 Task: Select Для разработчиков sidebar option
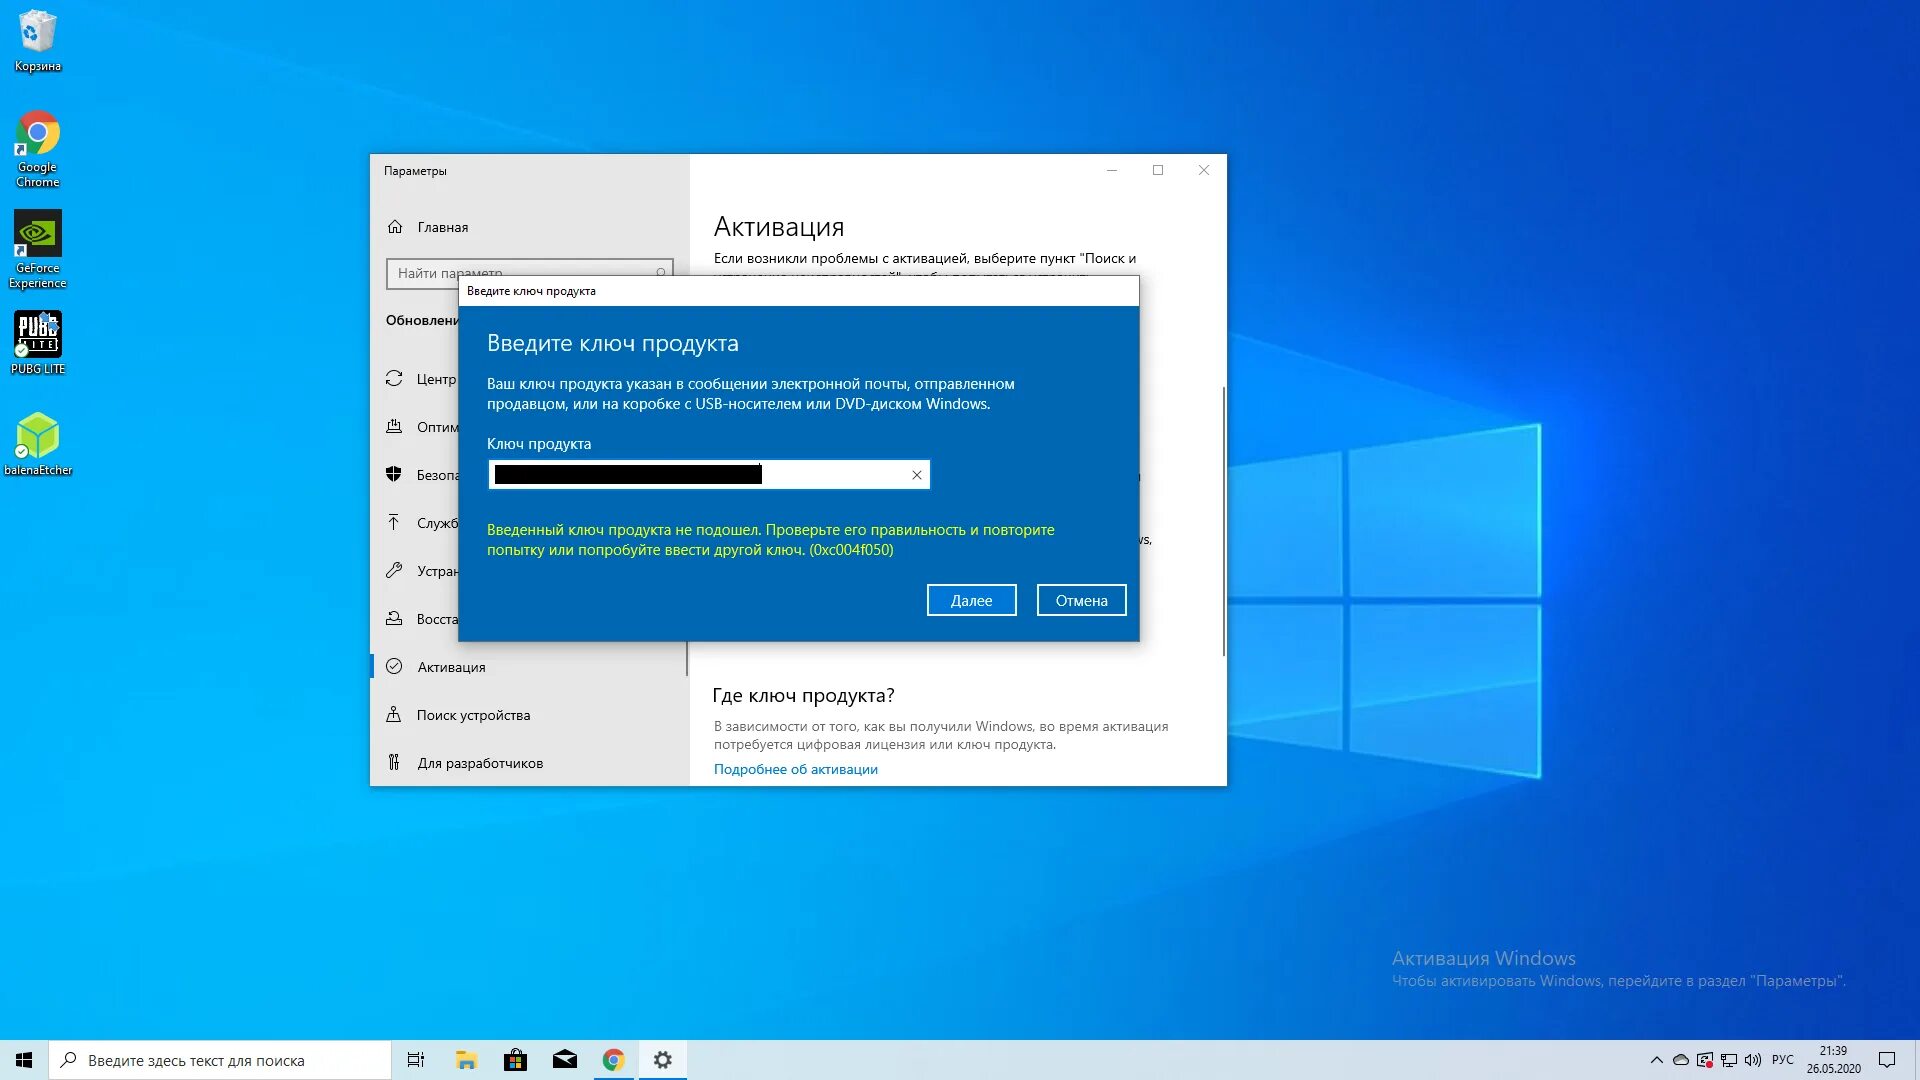480,762
